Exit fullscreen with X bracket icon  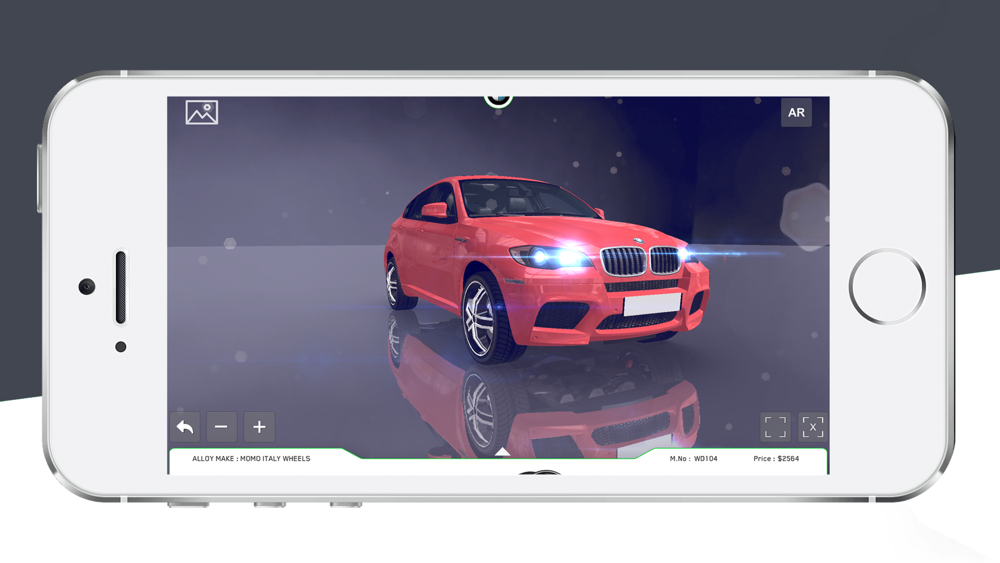pyautogui.click(x=812, y=427)
